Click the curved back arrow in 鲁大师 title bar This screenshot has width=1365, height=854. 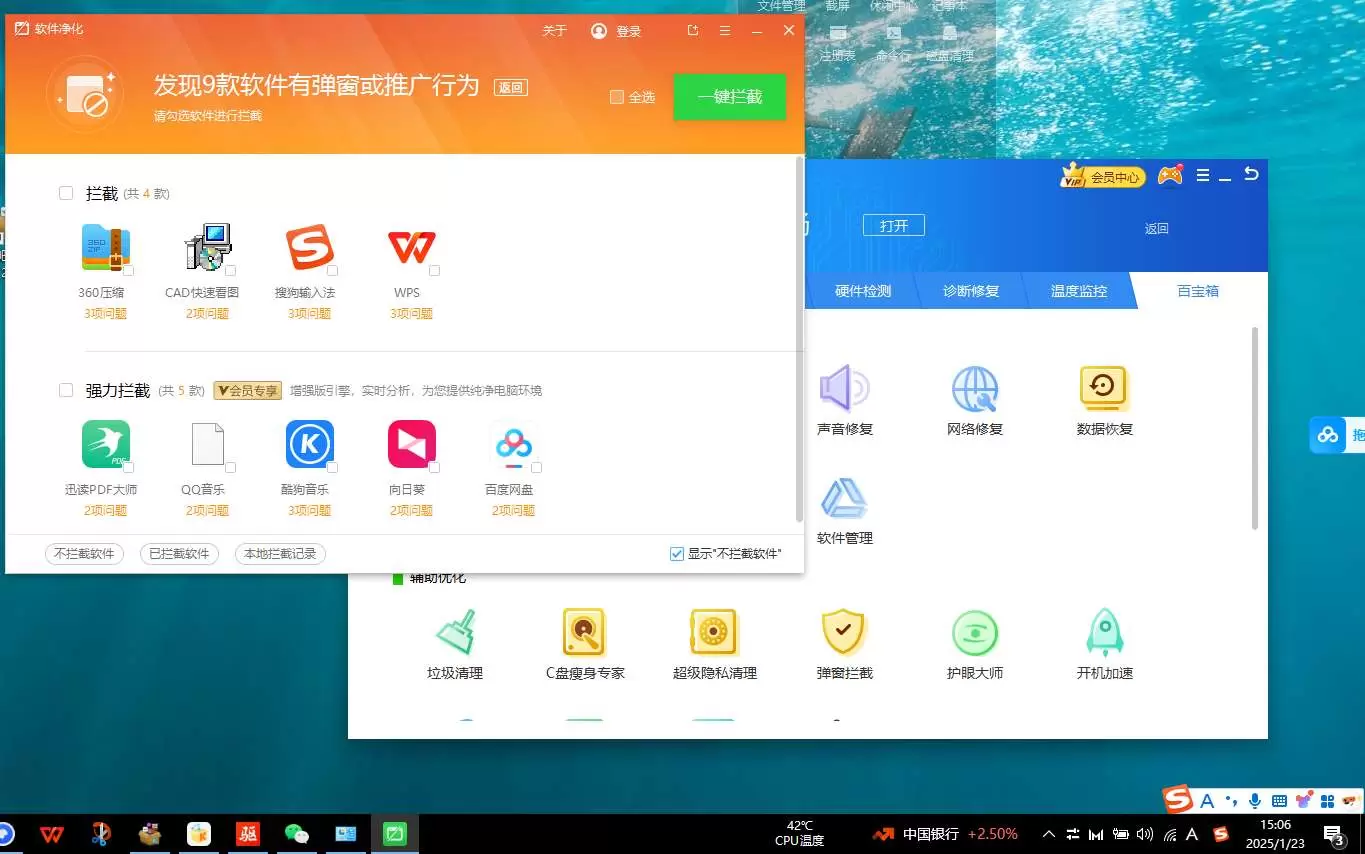pos(1250,174)
